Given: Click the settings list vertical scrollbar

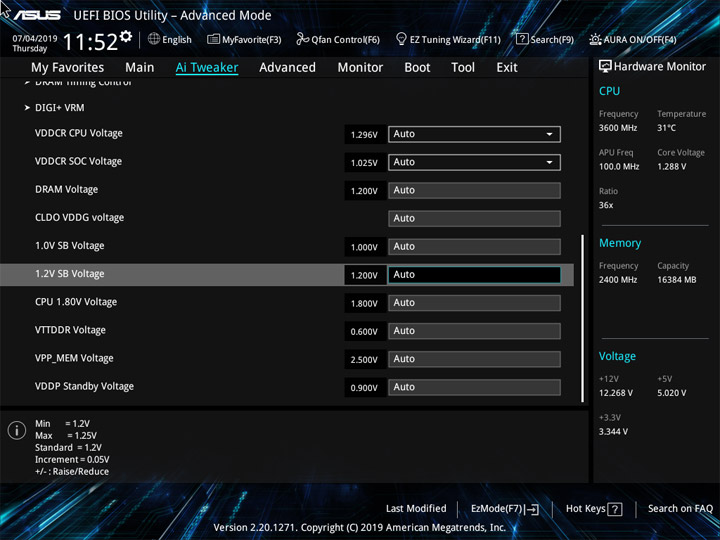Looking at the screenshot, I should [583, 319].
